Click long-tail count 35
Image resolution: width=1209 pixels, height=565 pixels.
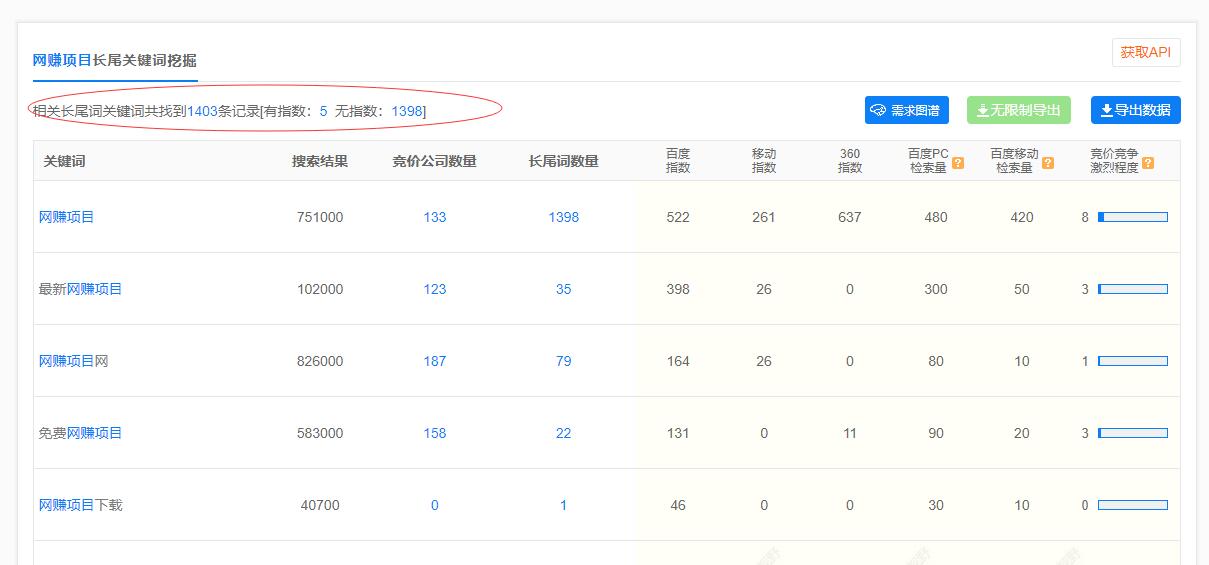coord(564,289)
